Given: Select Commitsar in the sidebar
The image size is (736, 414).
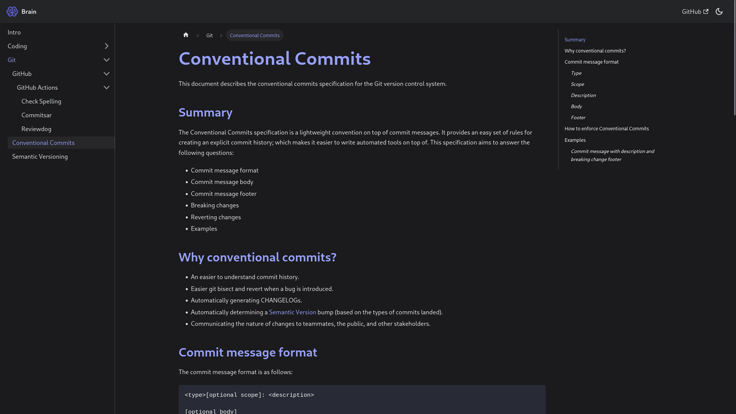Looking at the screenshot, I should point(36,115).
